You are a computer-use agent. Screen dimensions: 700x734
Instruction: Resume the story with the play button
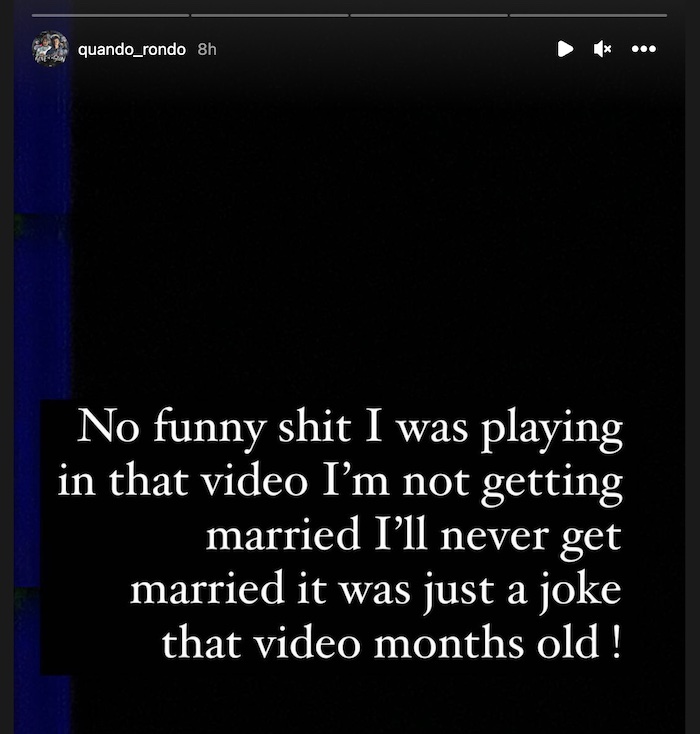565,49
